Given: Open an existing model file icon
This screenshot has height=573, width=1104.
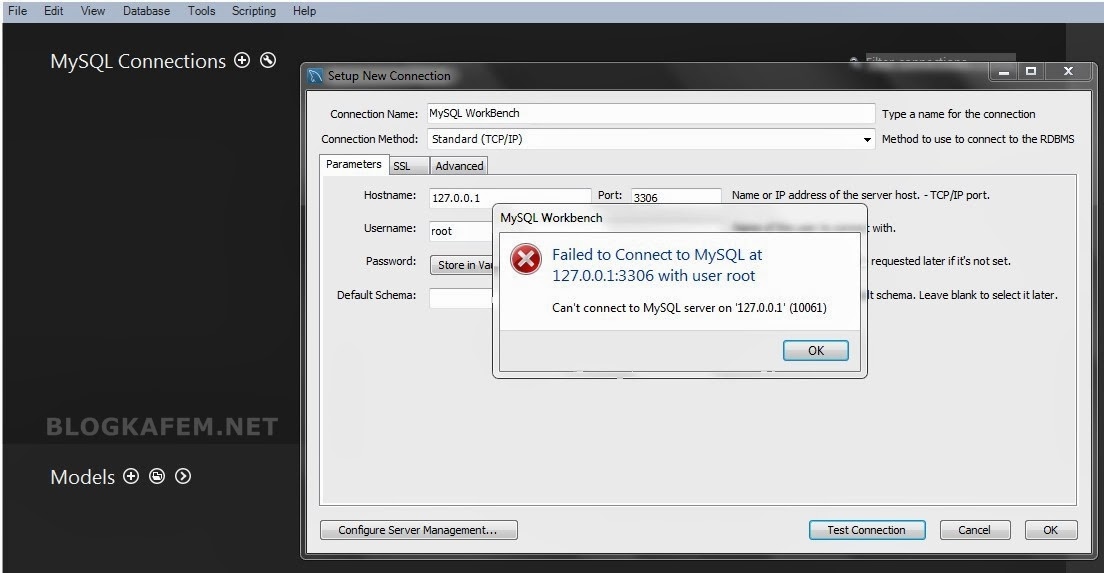Looking at the screenshot, I should [157, 477].
